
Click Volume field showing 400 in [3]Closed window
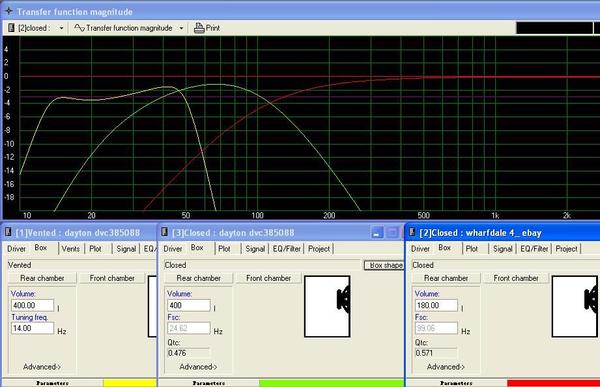pos(189,305)
